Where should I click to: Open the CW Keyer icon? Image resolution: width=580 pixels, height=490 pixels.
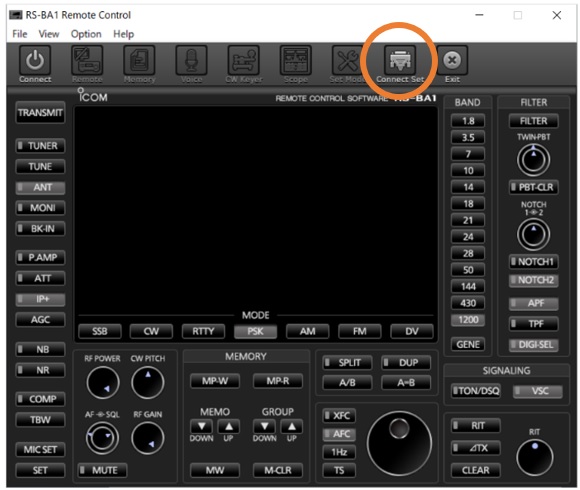click(243, 60)
